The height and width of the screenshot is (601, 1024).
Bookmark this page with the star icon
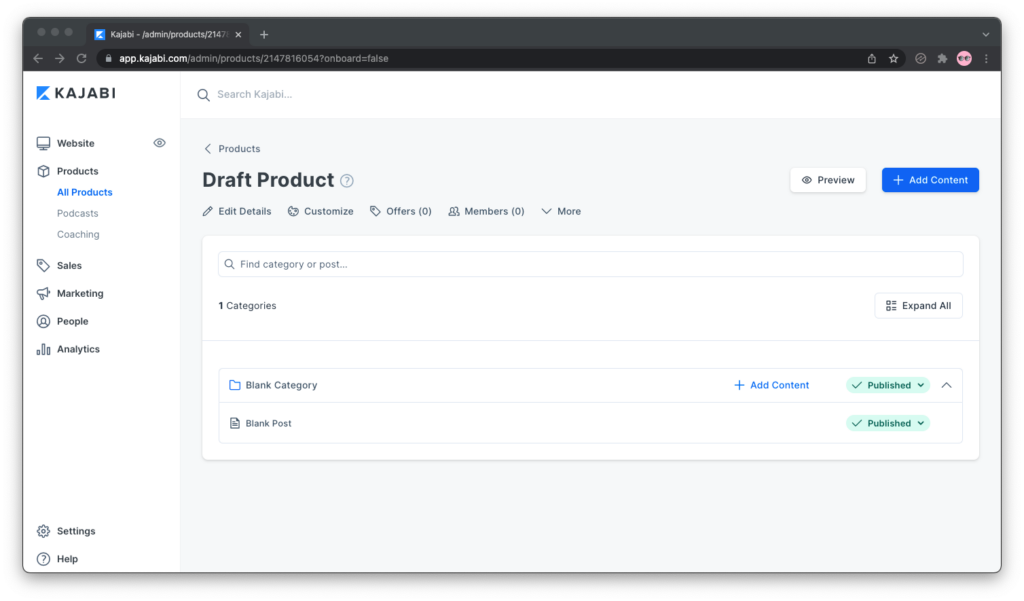pyautogui.click(x=893, y=59)
